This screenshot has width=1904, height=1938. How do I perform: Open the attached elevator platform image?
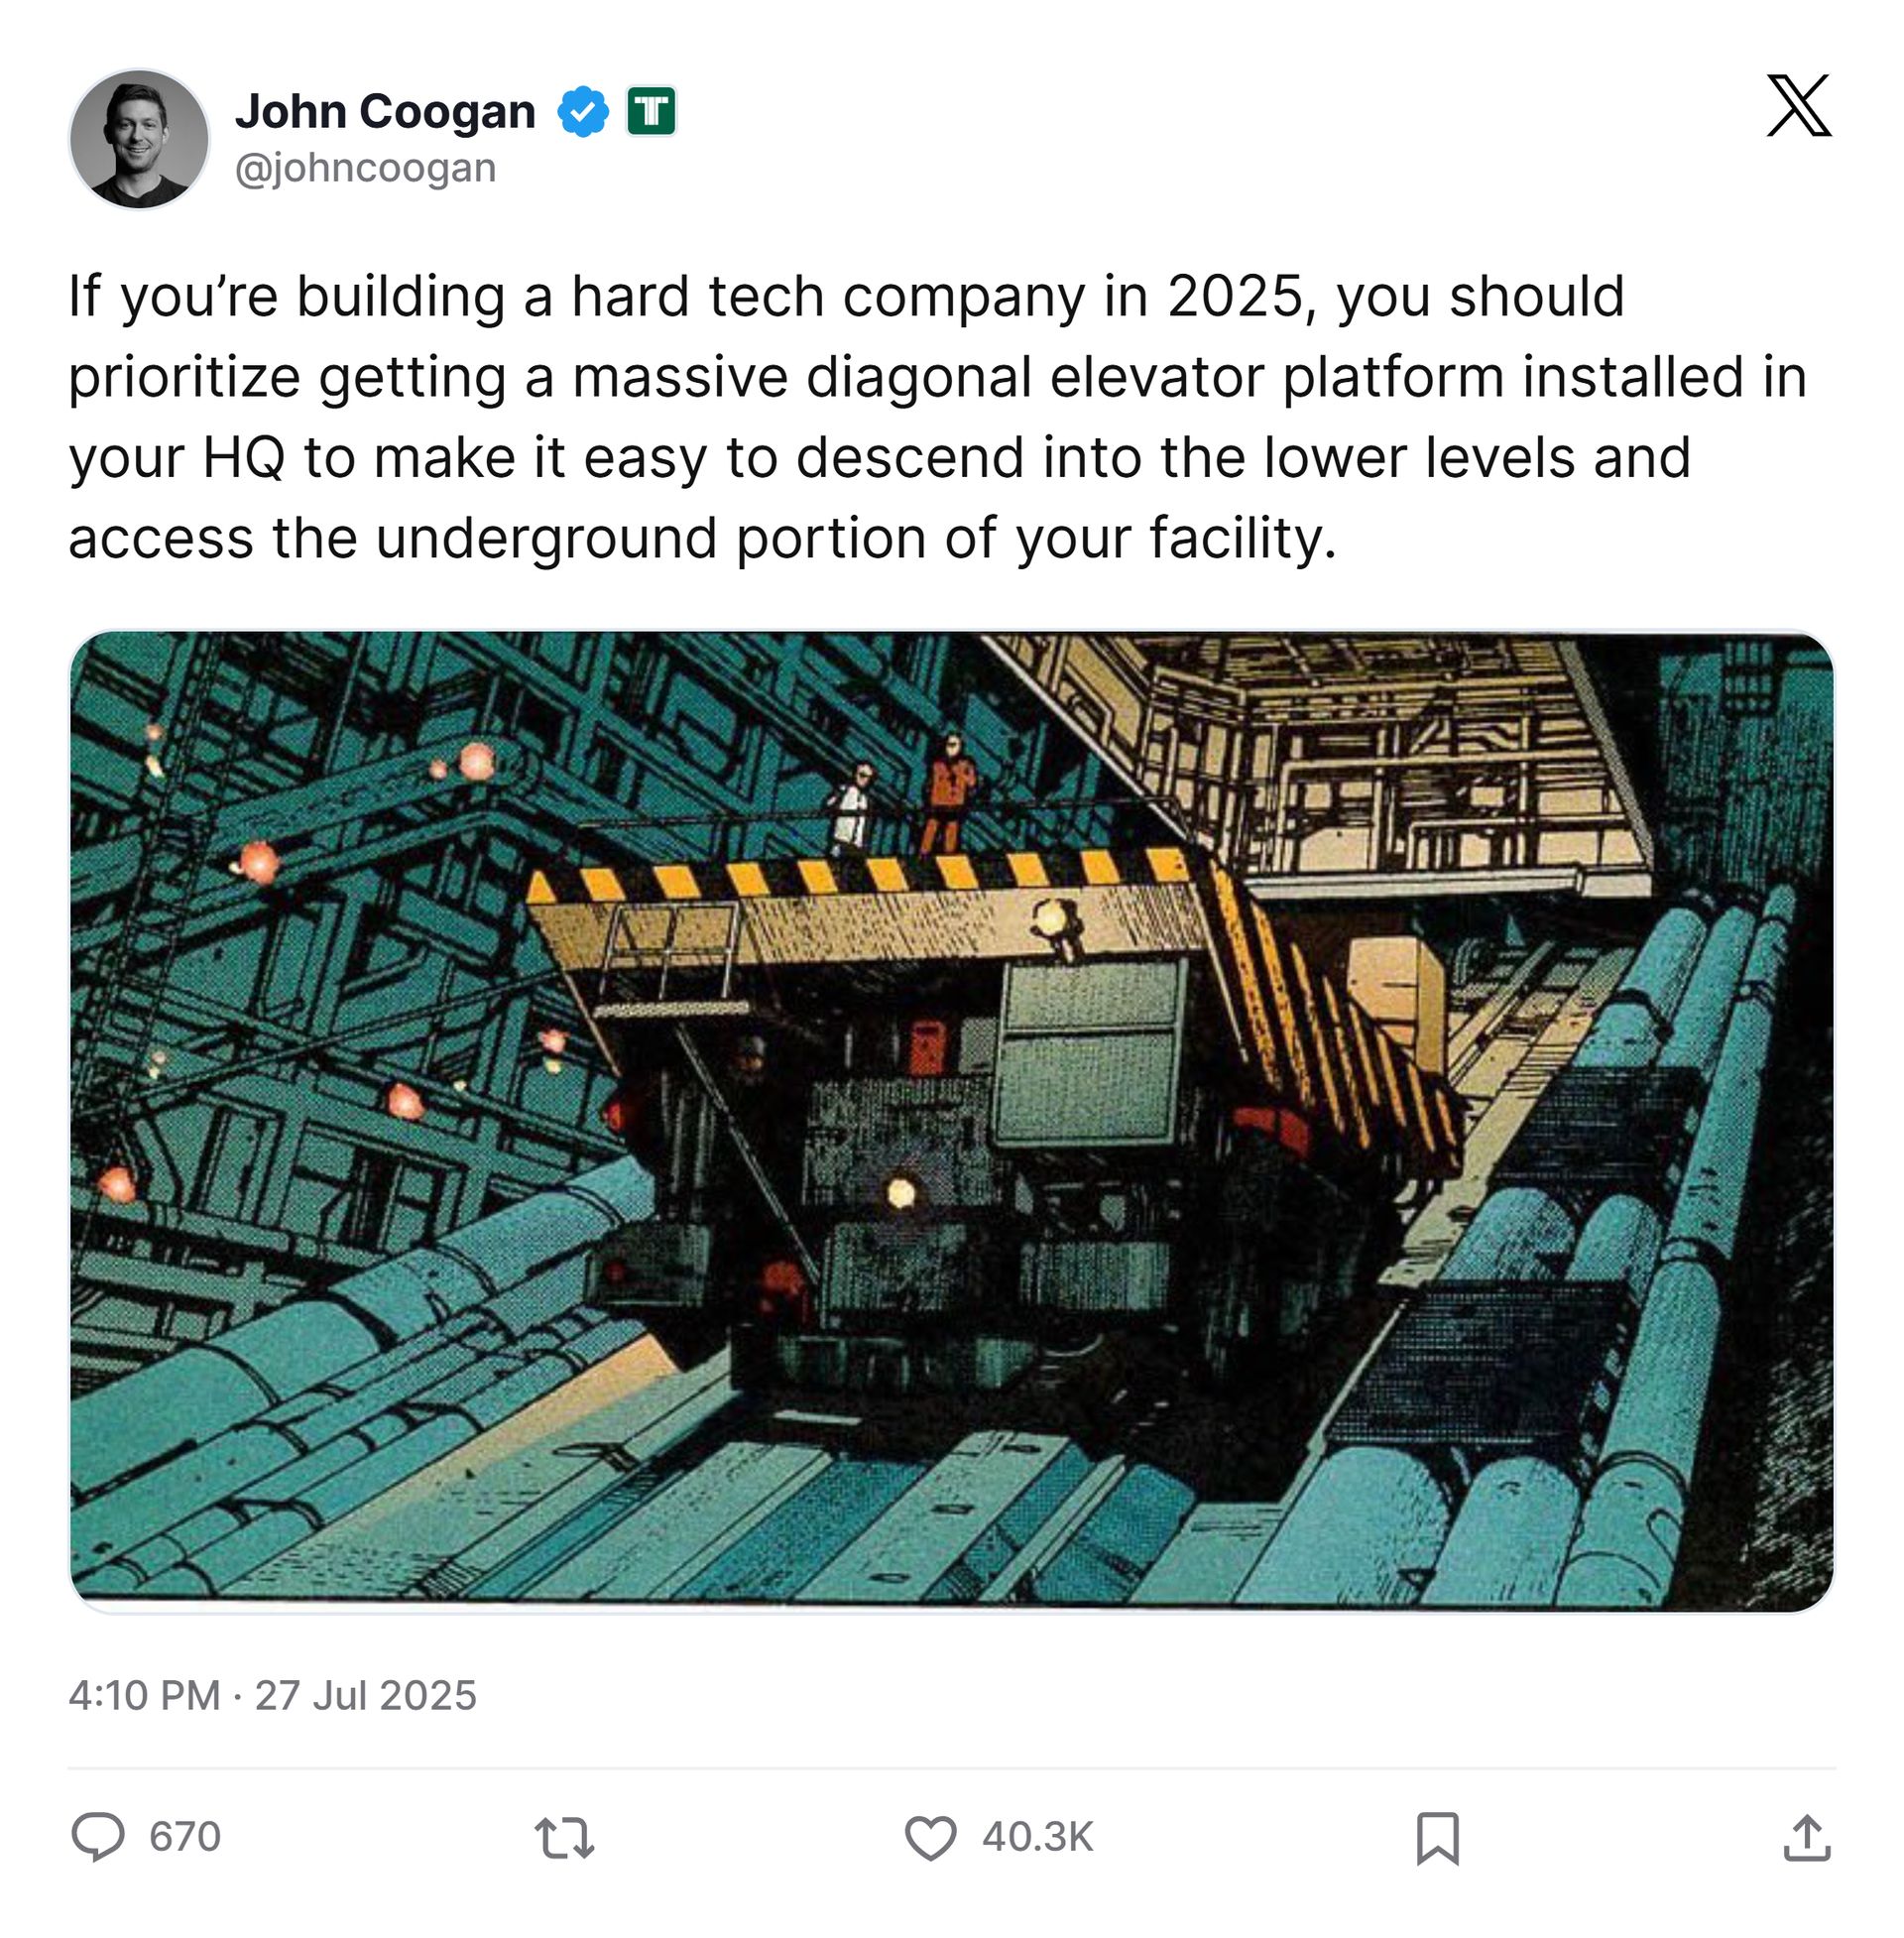point(951,1121)
